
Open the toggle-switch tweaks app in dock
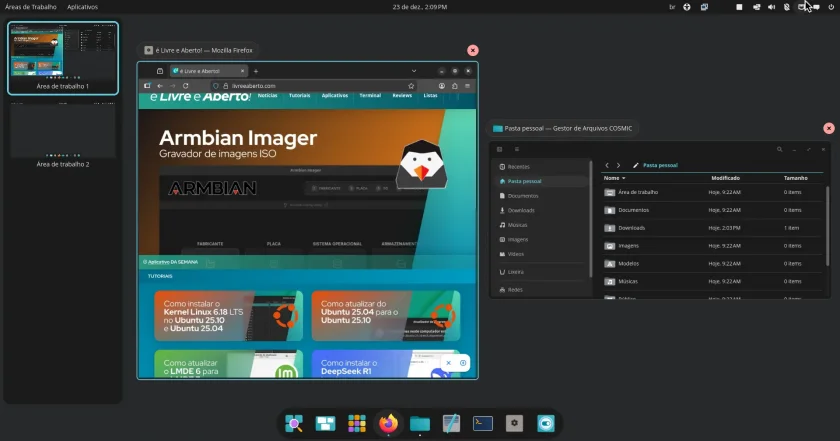coord(546,423)
